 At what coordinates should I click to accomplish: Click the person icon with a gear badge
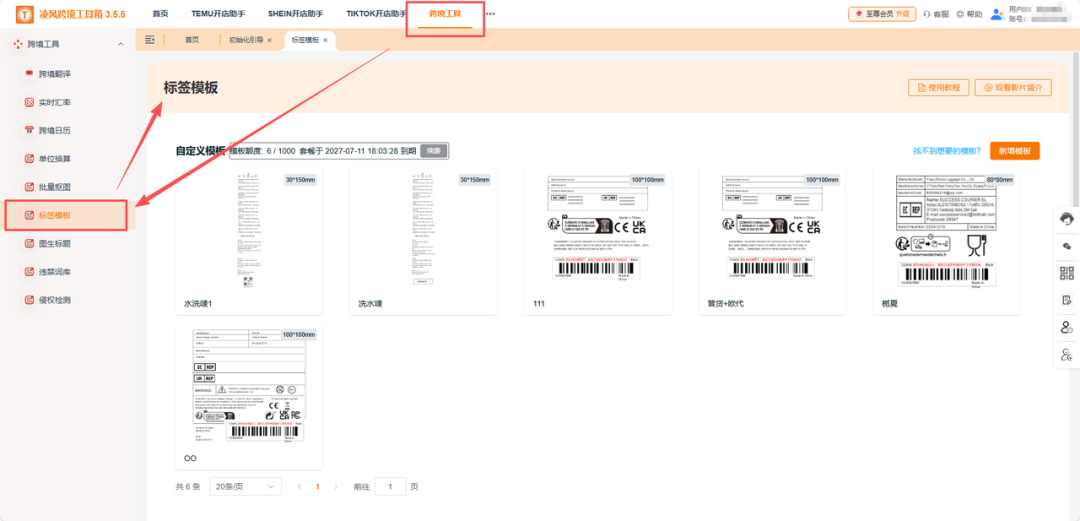pos(1067,355)
